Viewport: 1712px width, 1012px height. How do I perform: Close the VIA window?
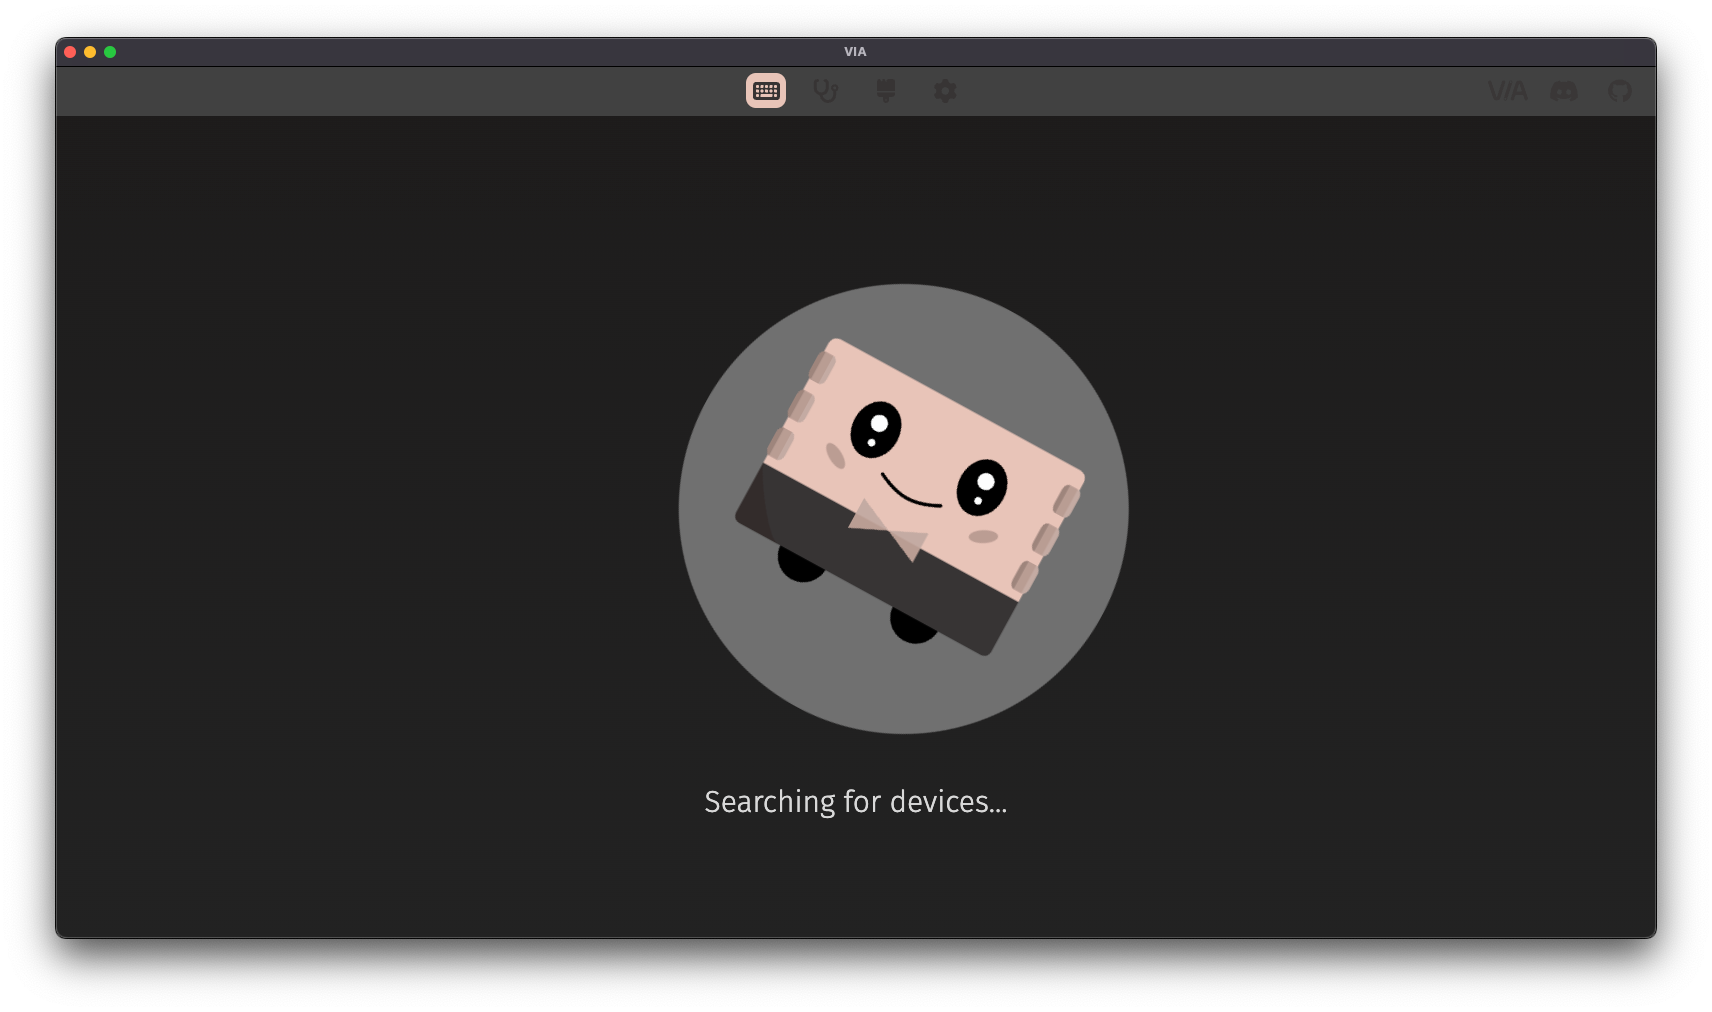[70, 52]
